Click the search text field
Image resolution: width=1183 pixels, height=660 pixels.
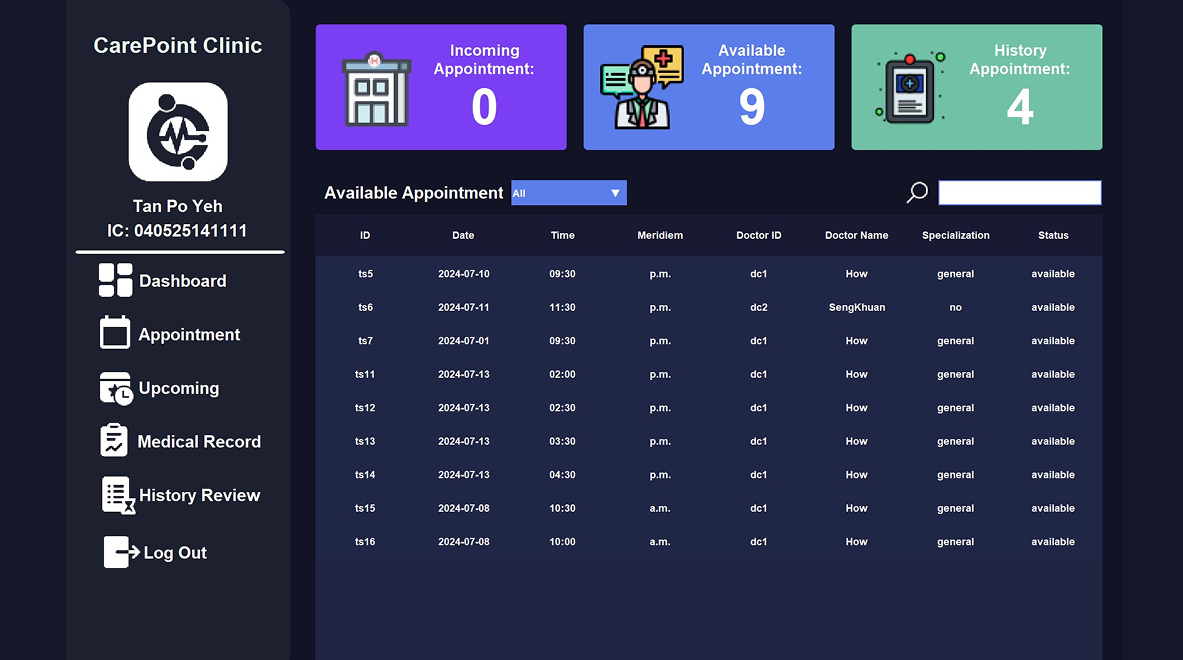point(1019,193)
